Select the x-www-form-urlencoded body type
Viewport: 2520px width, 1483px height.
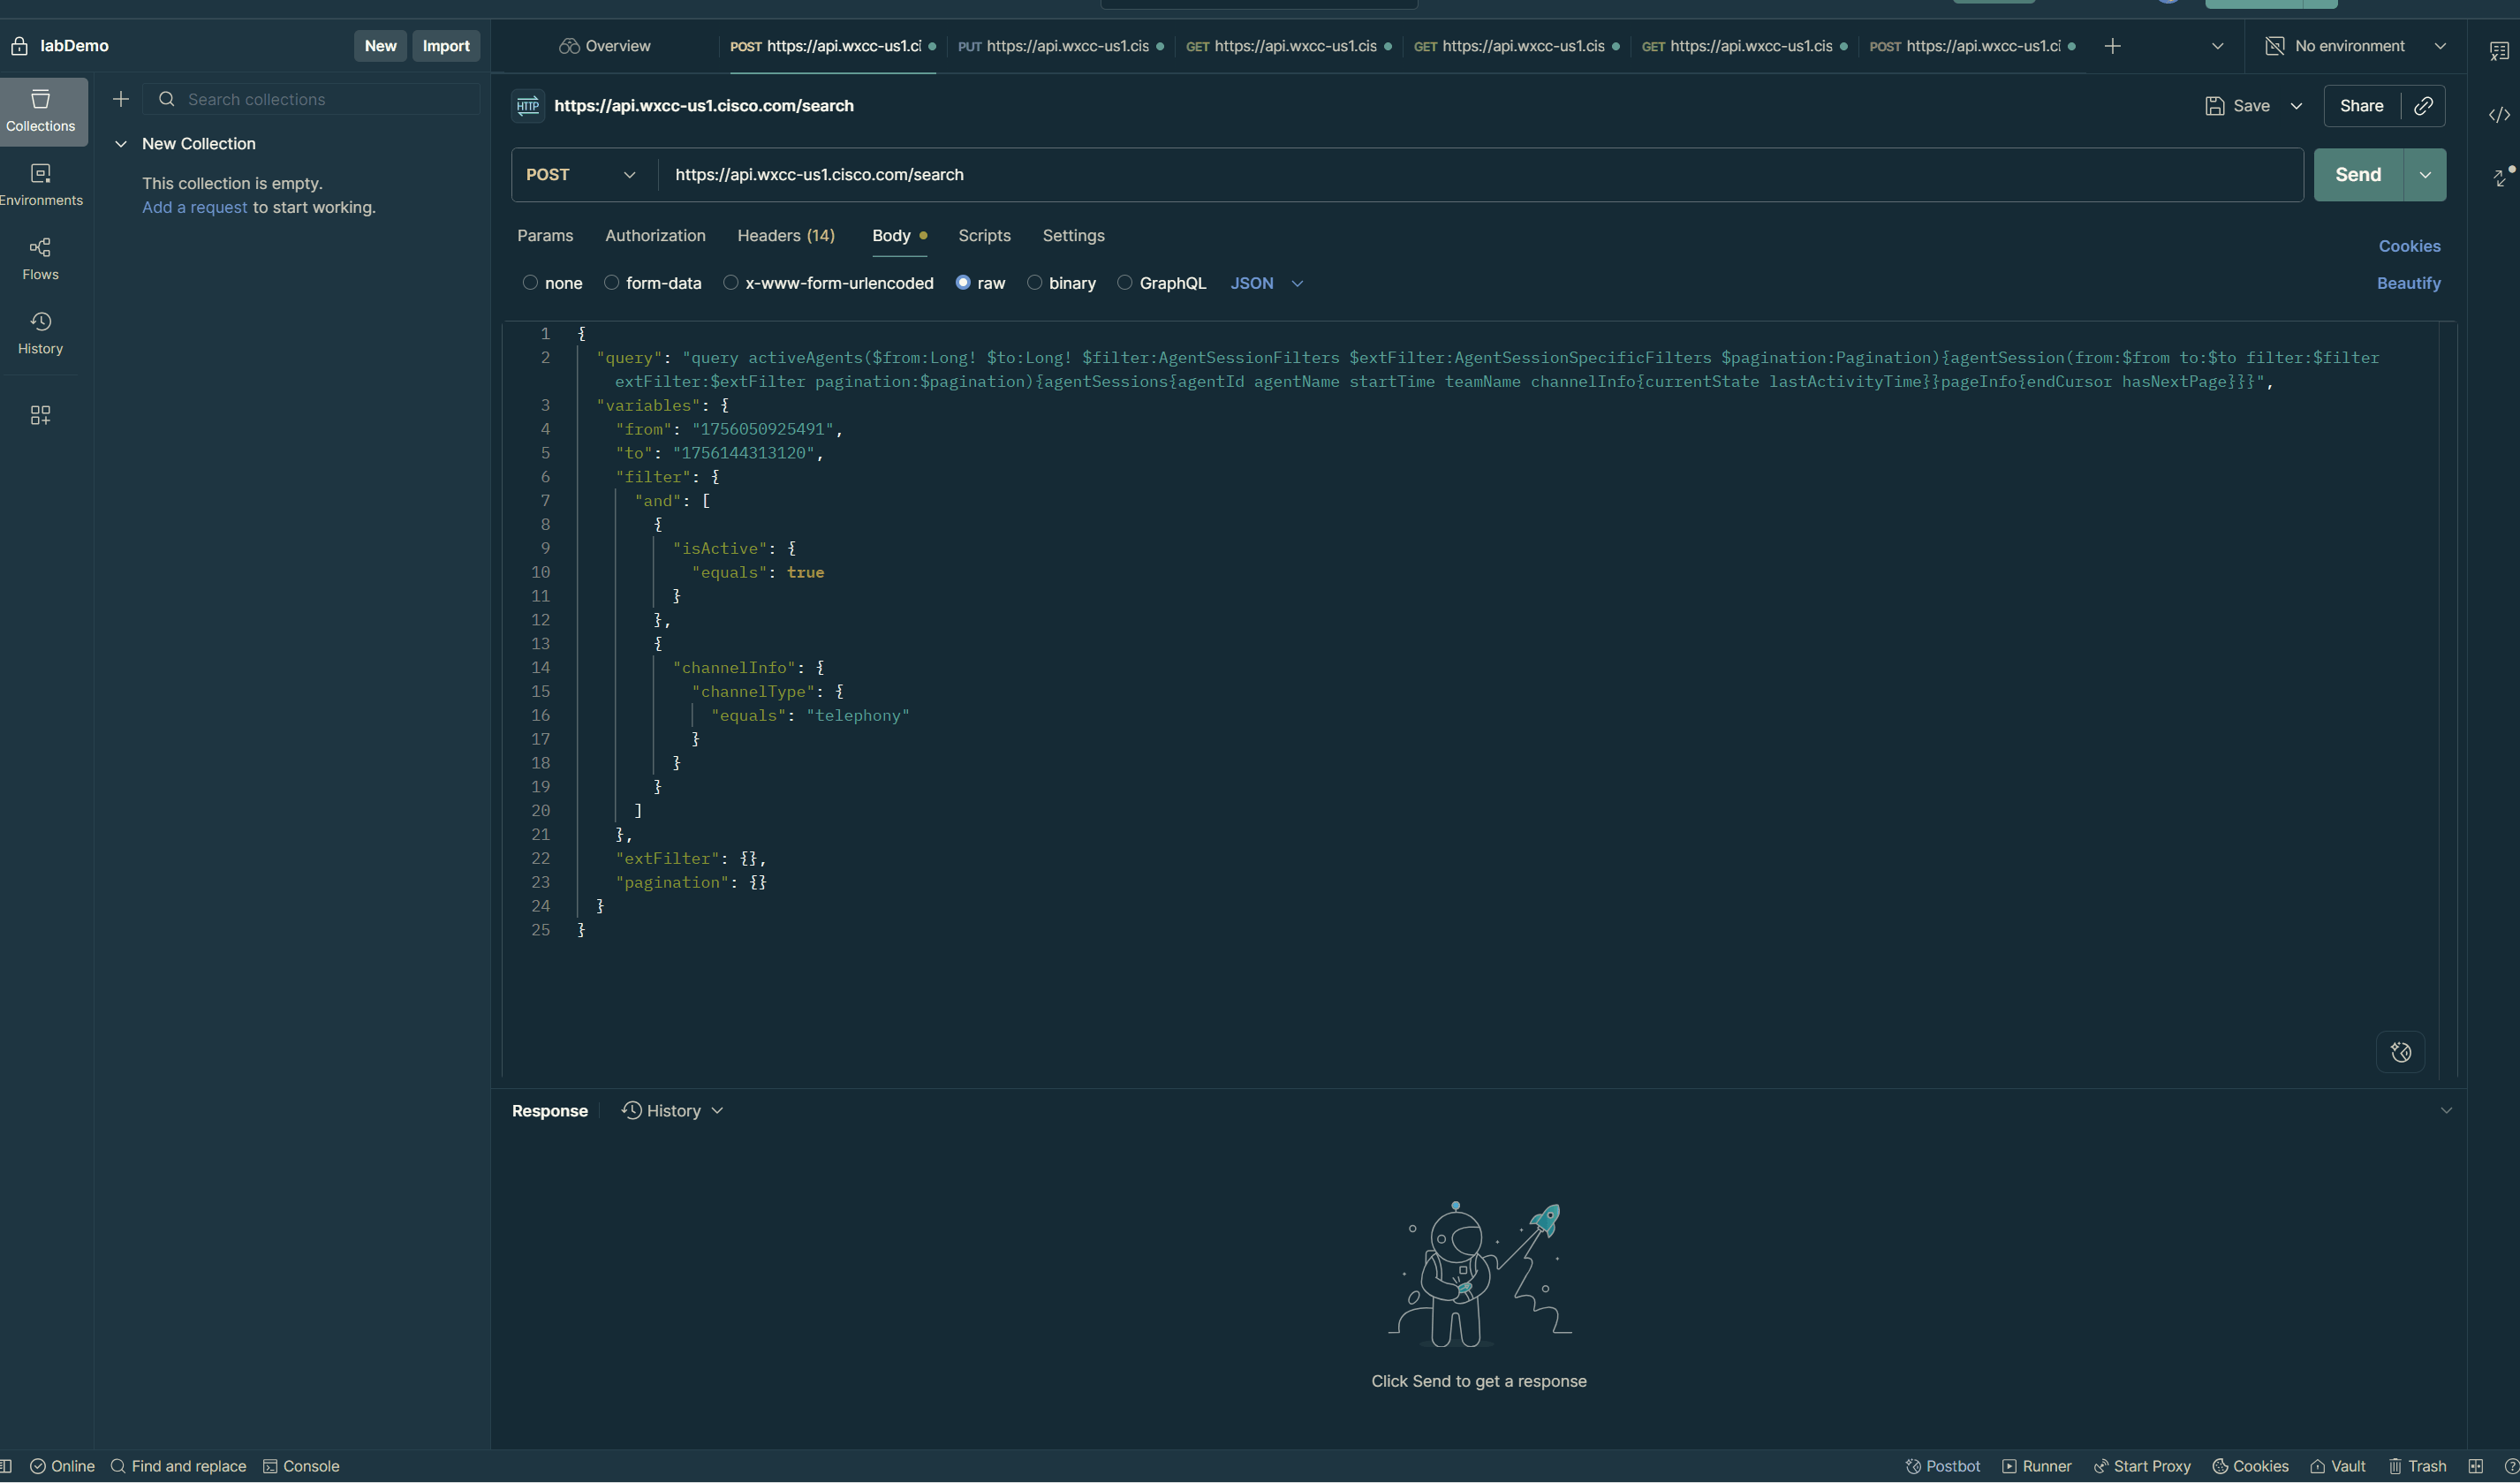[x=731, y=283]
